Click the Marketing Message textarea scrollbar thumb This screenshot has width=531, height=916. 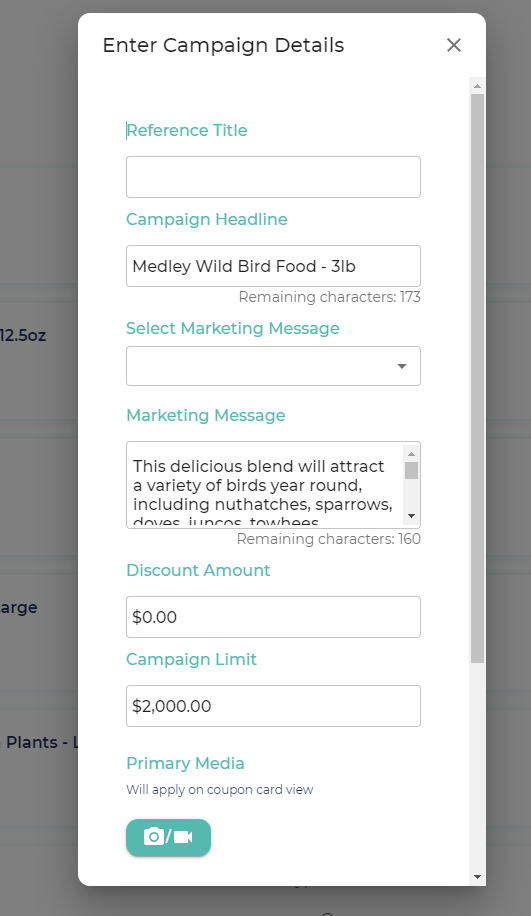(411, 470)
